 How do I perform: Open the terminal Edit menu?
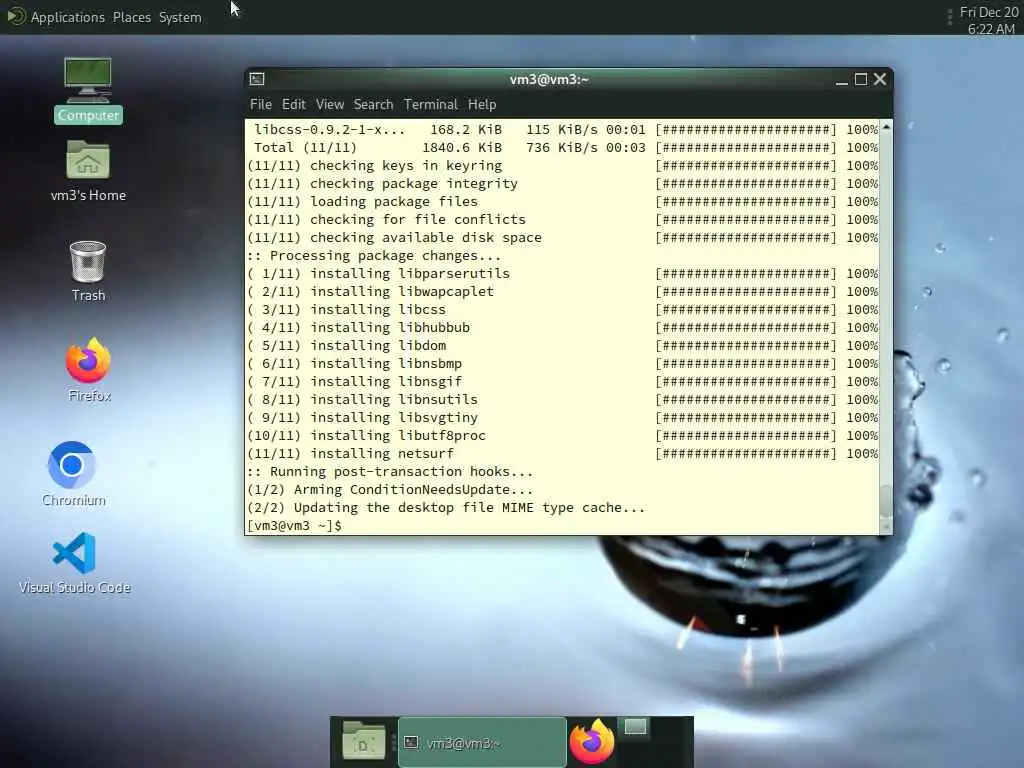(294, 104)
